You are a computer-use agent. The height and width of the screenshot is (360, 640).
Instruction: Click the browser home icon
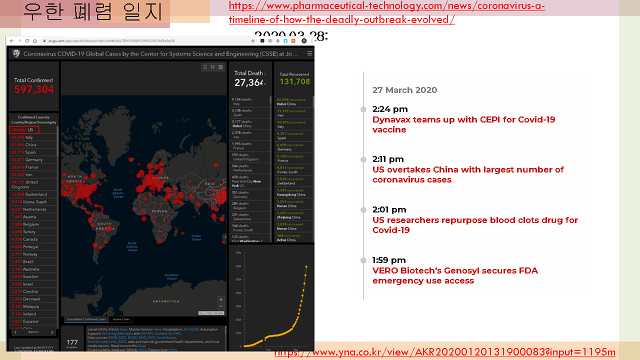click(35, 41)
